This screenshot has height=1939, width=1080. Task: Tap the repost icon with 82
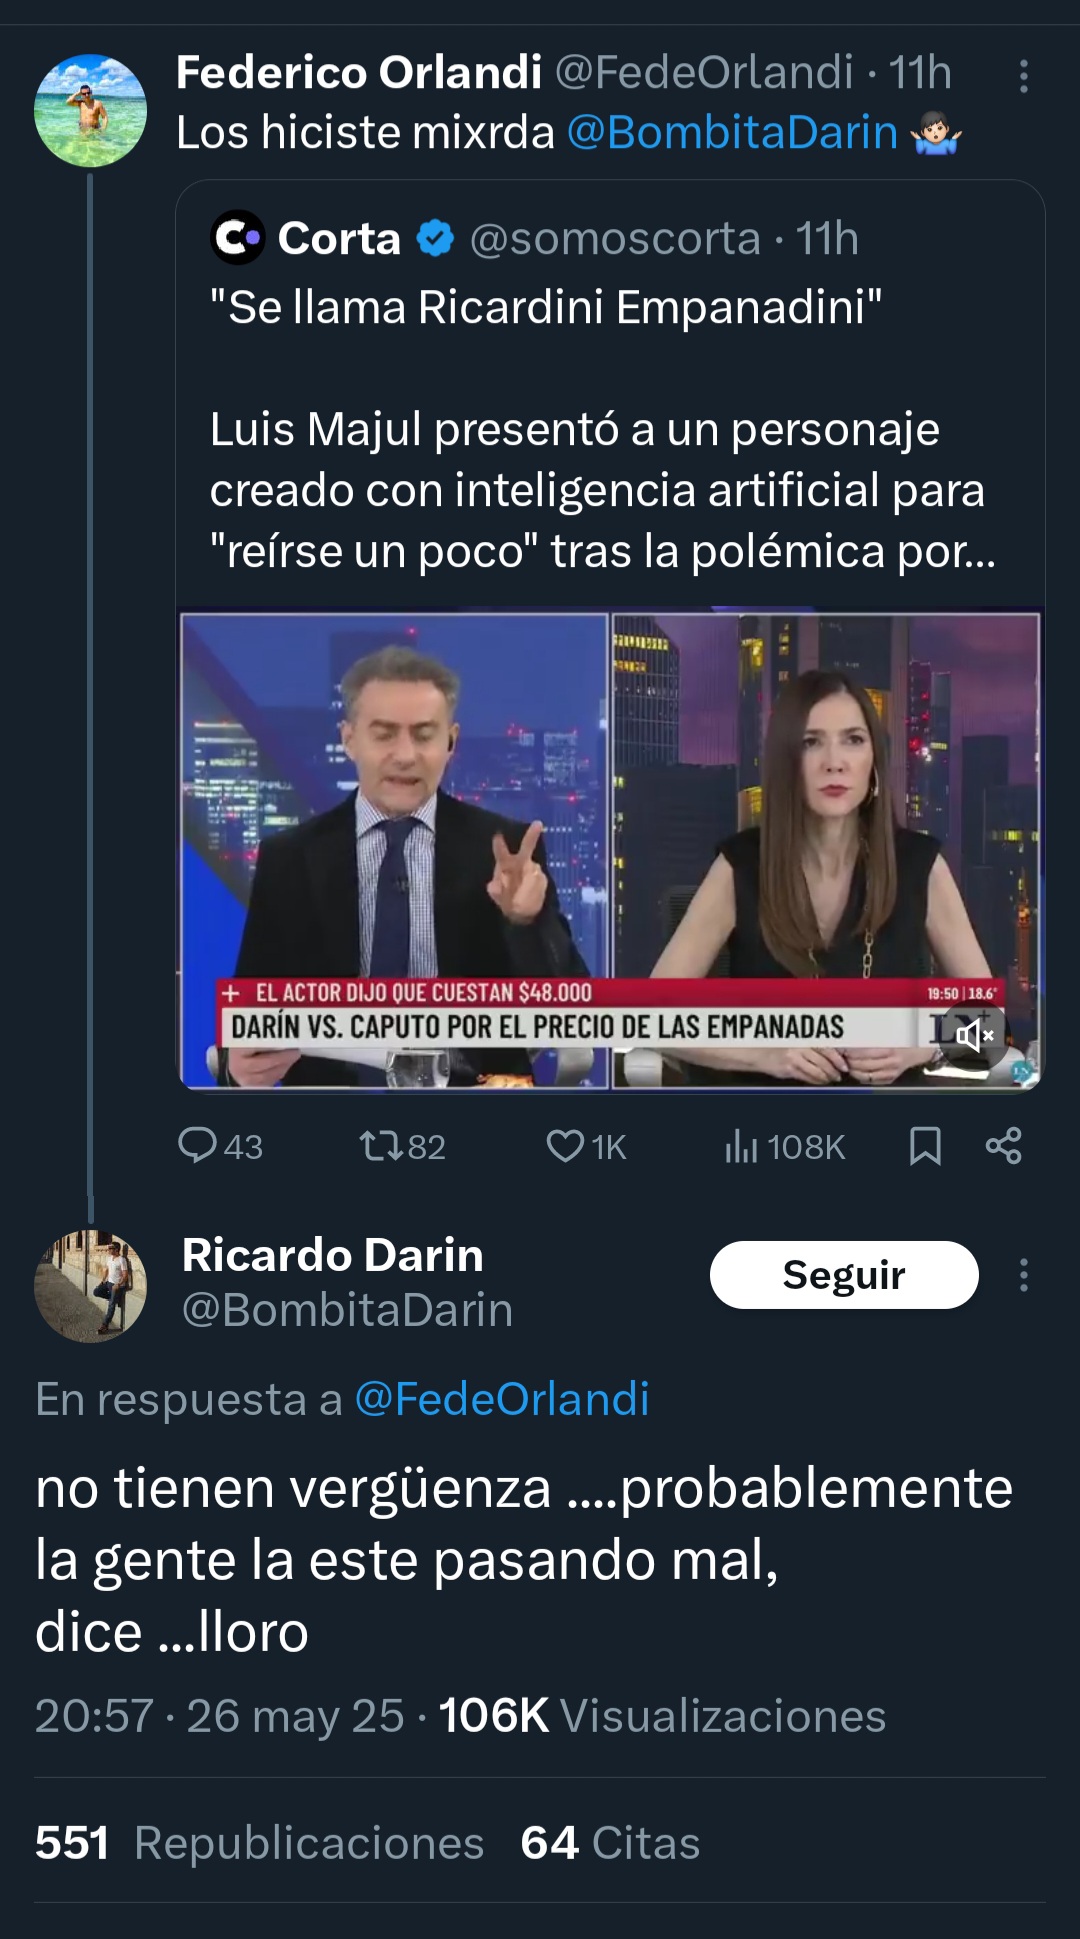[x=381, y=1145]
